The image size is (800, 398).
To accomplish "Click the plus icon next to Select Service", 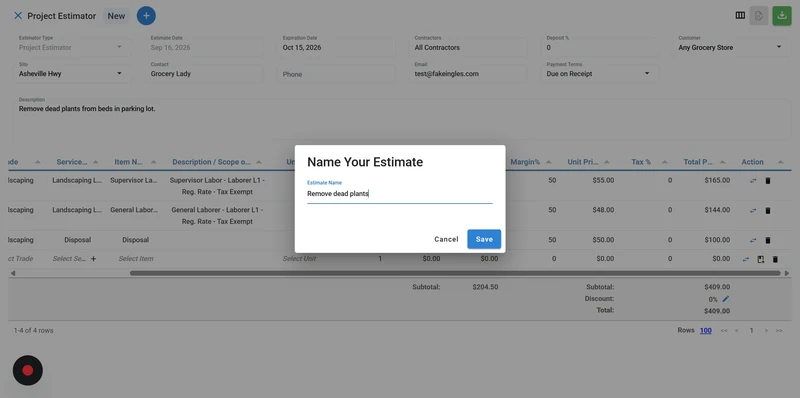I will coord(93,259).
